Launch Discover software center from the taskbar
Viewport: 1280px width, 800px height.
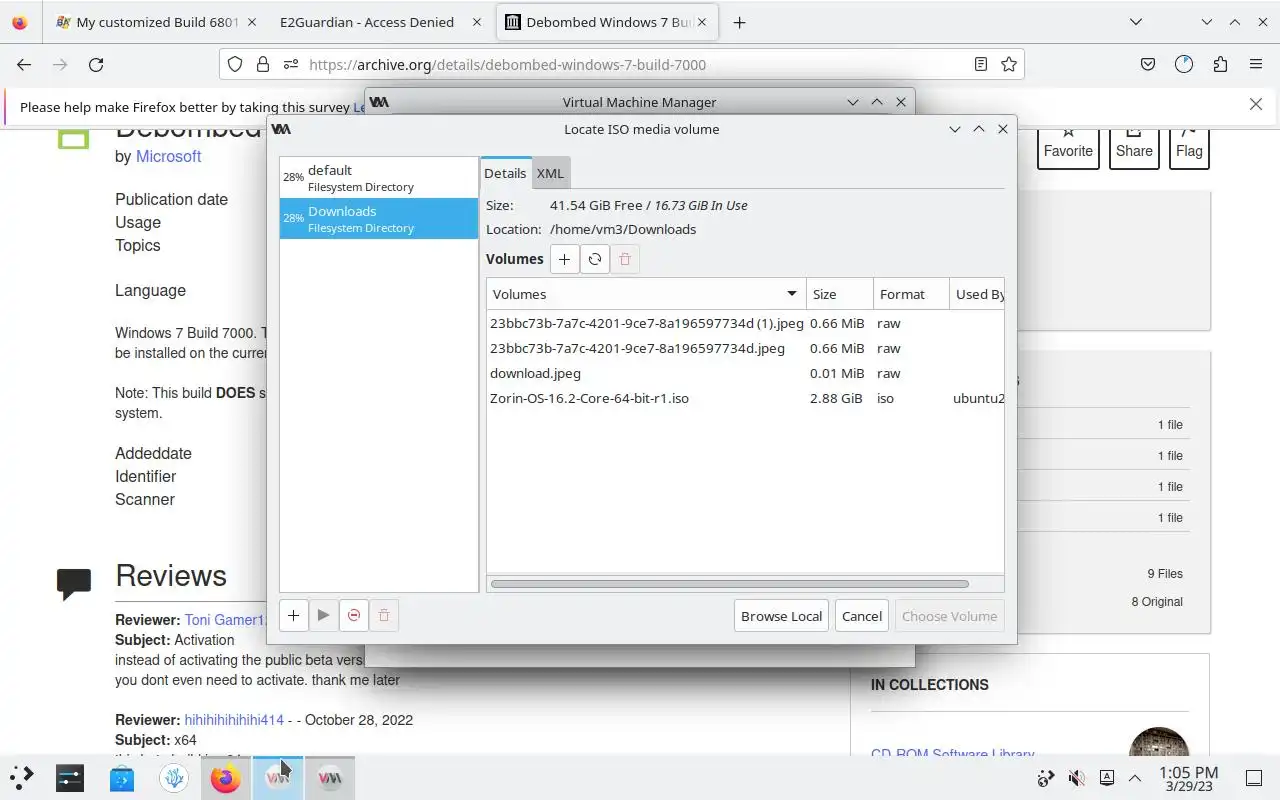(122, 777)
